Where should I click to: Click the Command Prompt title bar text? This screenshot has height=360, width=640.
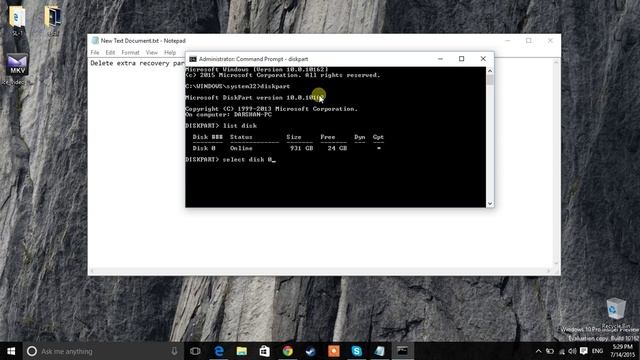coord(253,59)
